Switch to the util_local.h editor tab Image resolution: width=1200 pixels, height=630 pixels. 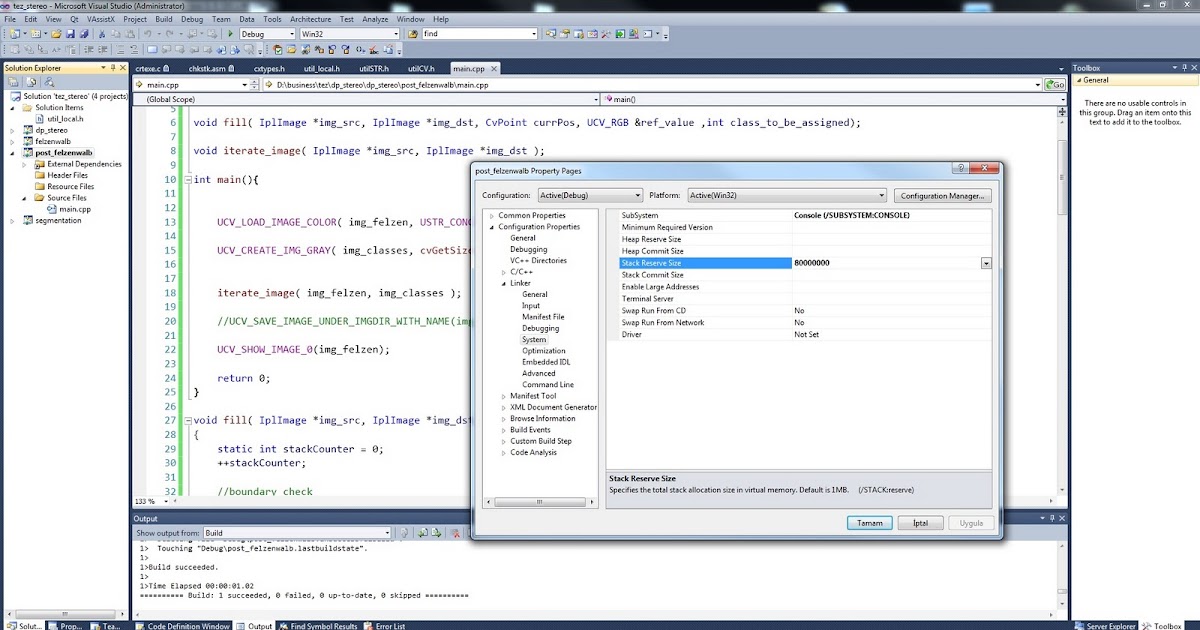[322, 69]
